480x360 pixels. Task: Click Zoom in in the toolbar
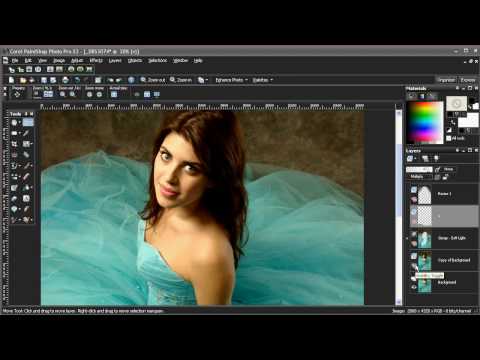click(x=181, y=80)
